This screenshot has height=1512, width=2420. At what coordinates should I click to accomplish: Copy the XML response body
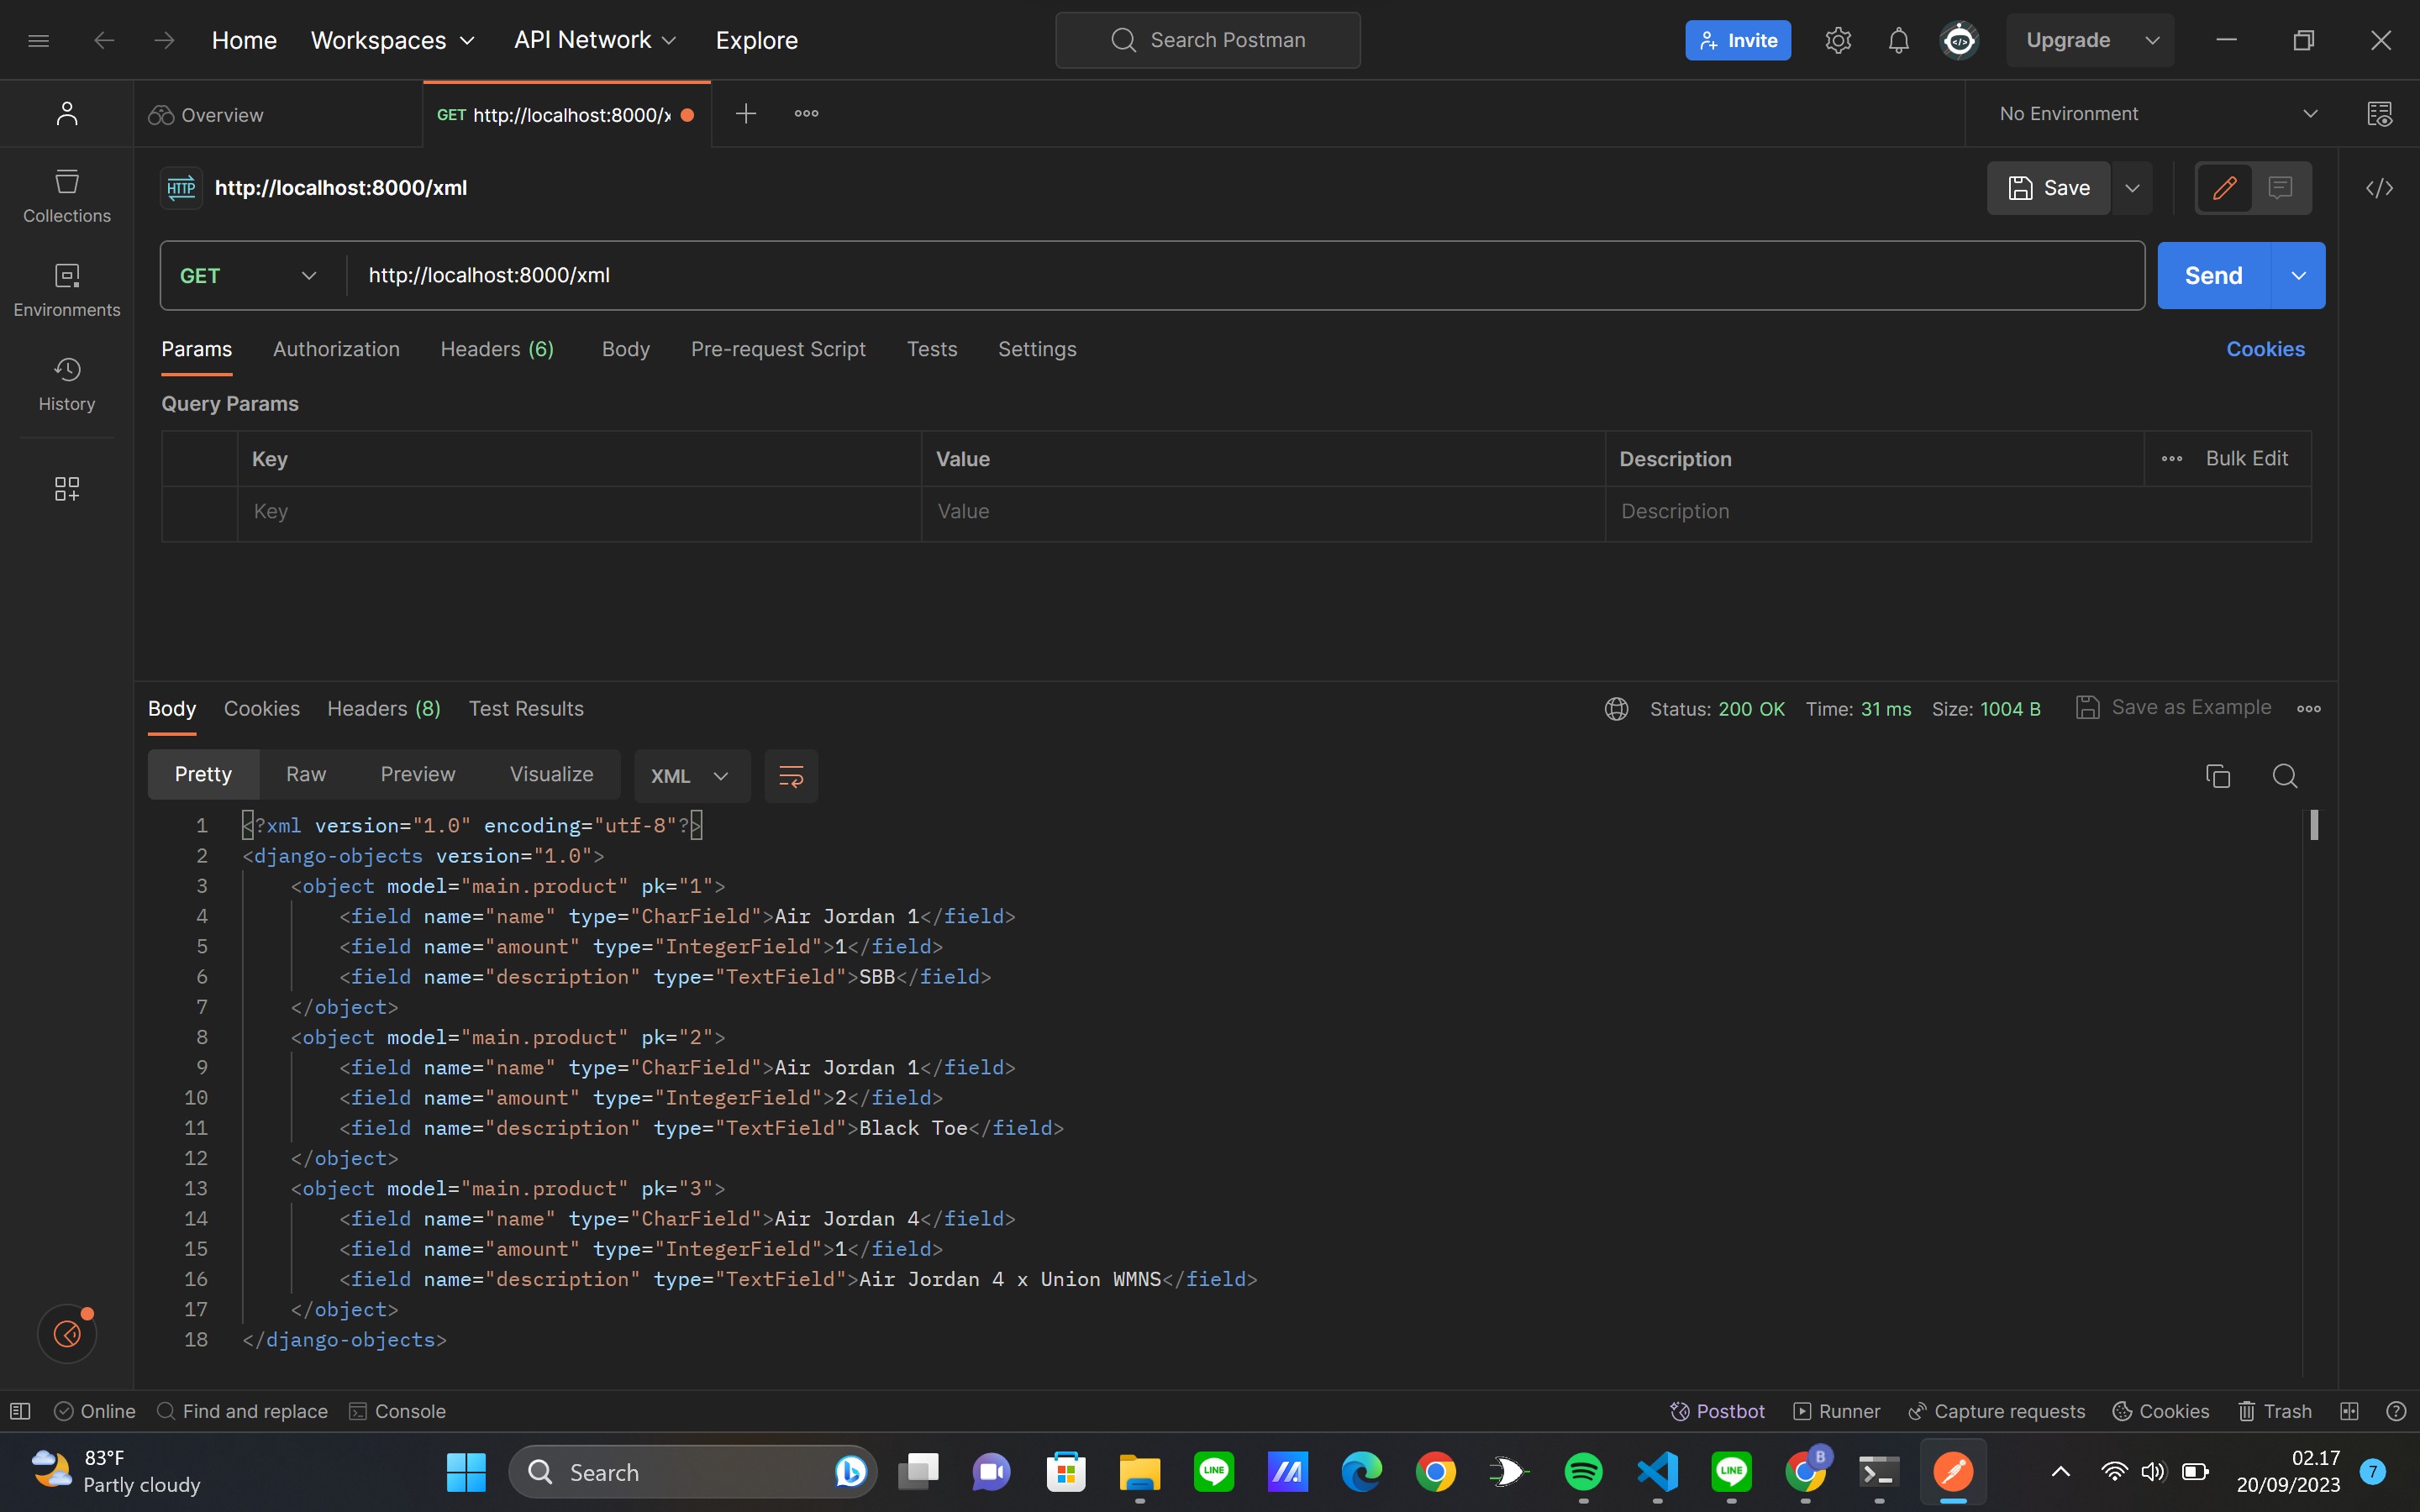2219,776
